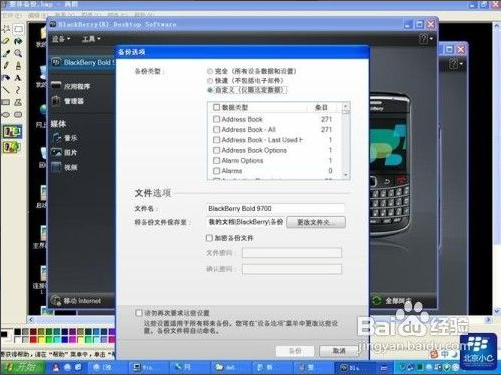Select the Polygon shape tool
501x375 pixels.
18,102
